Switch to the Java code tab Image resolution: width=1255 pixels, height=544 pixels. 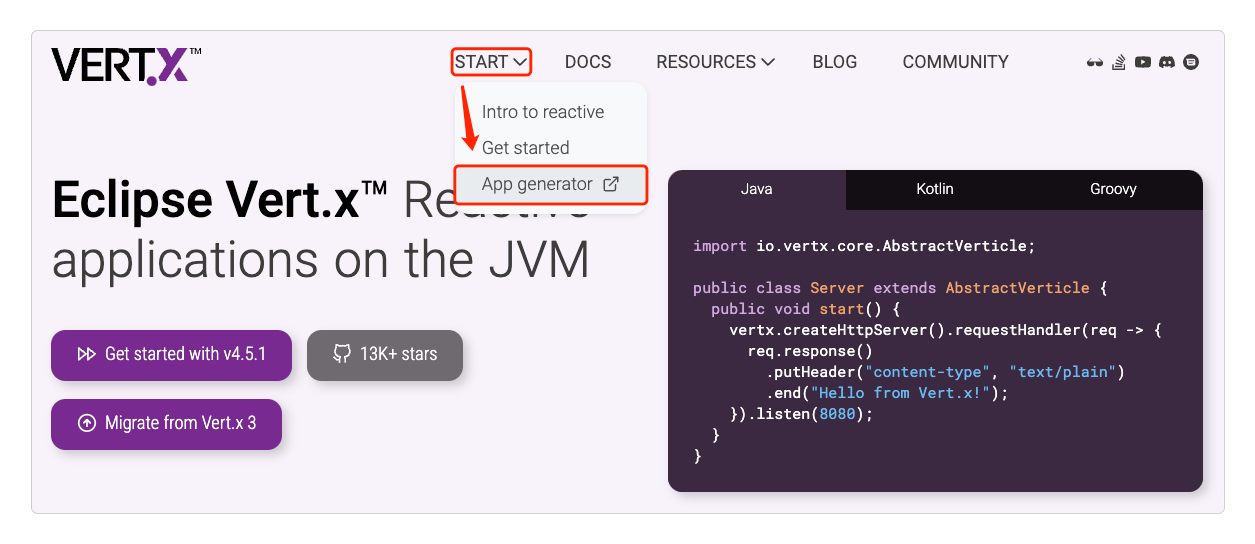757,189
